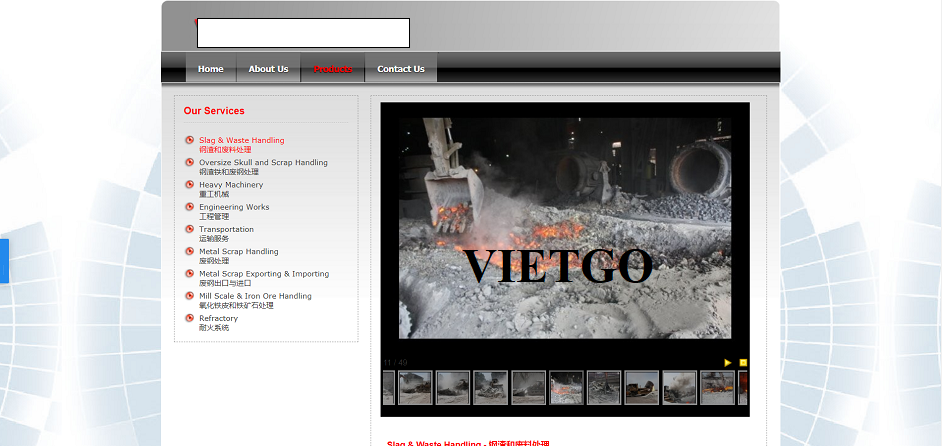Click the bullet icon beside Slag & Waste Handling

189,140
